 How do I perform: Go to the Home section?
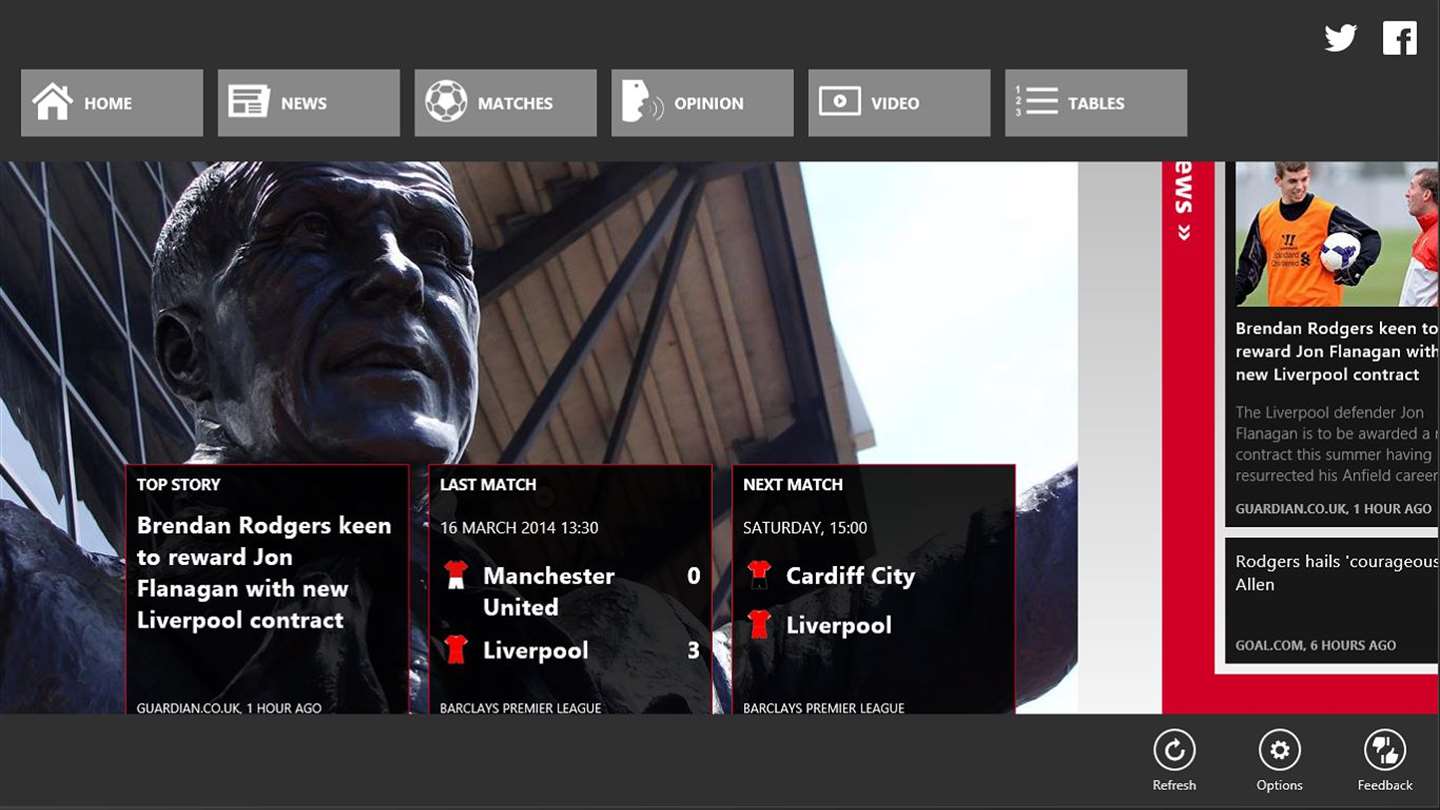pos(112,103)
